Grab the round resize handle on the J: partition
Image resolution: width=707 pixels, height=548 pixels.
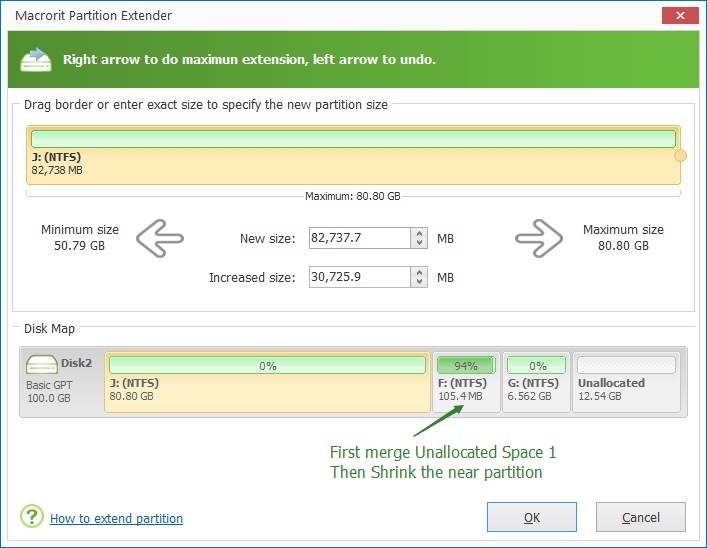click(x=680, y=156)
